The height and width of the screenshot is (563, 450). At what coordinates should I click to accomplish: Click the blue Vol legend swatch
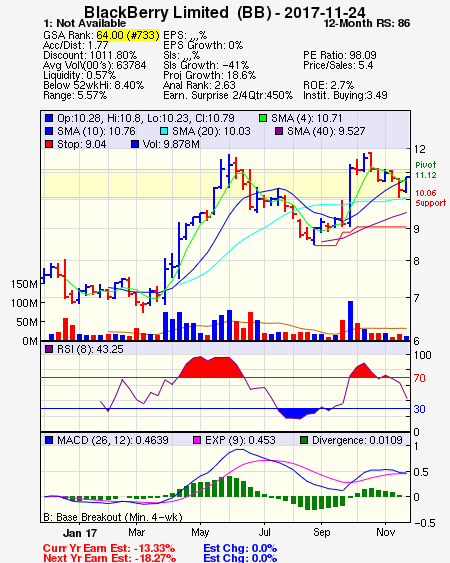135,144
